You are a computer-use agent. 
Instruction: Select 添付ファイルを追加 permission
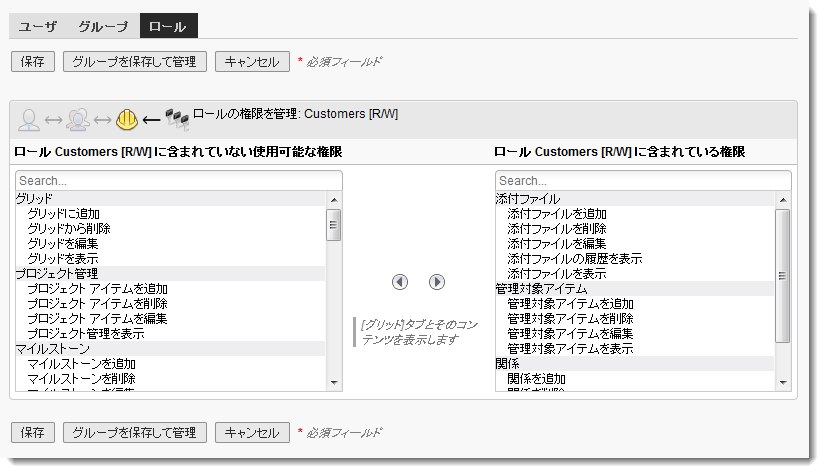click(635, 214)
